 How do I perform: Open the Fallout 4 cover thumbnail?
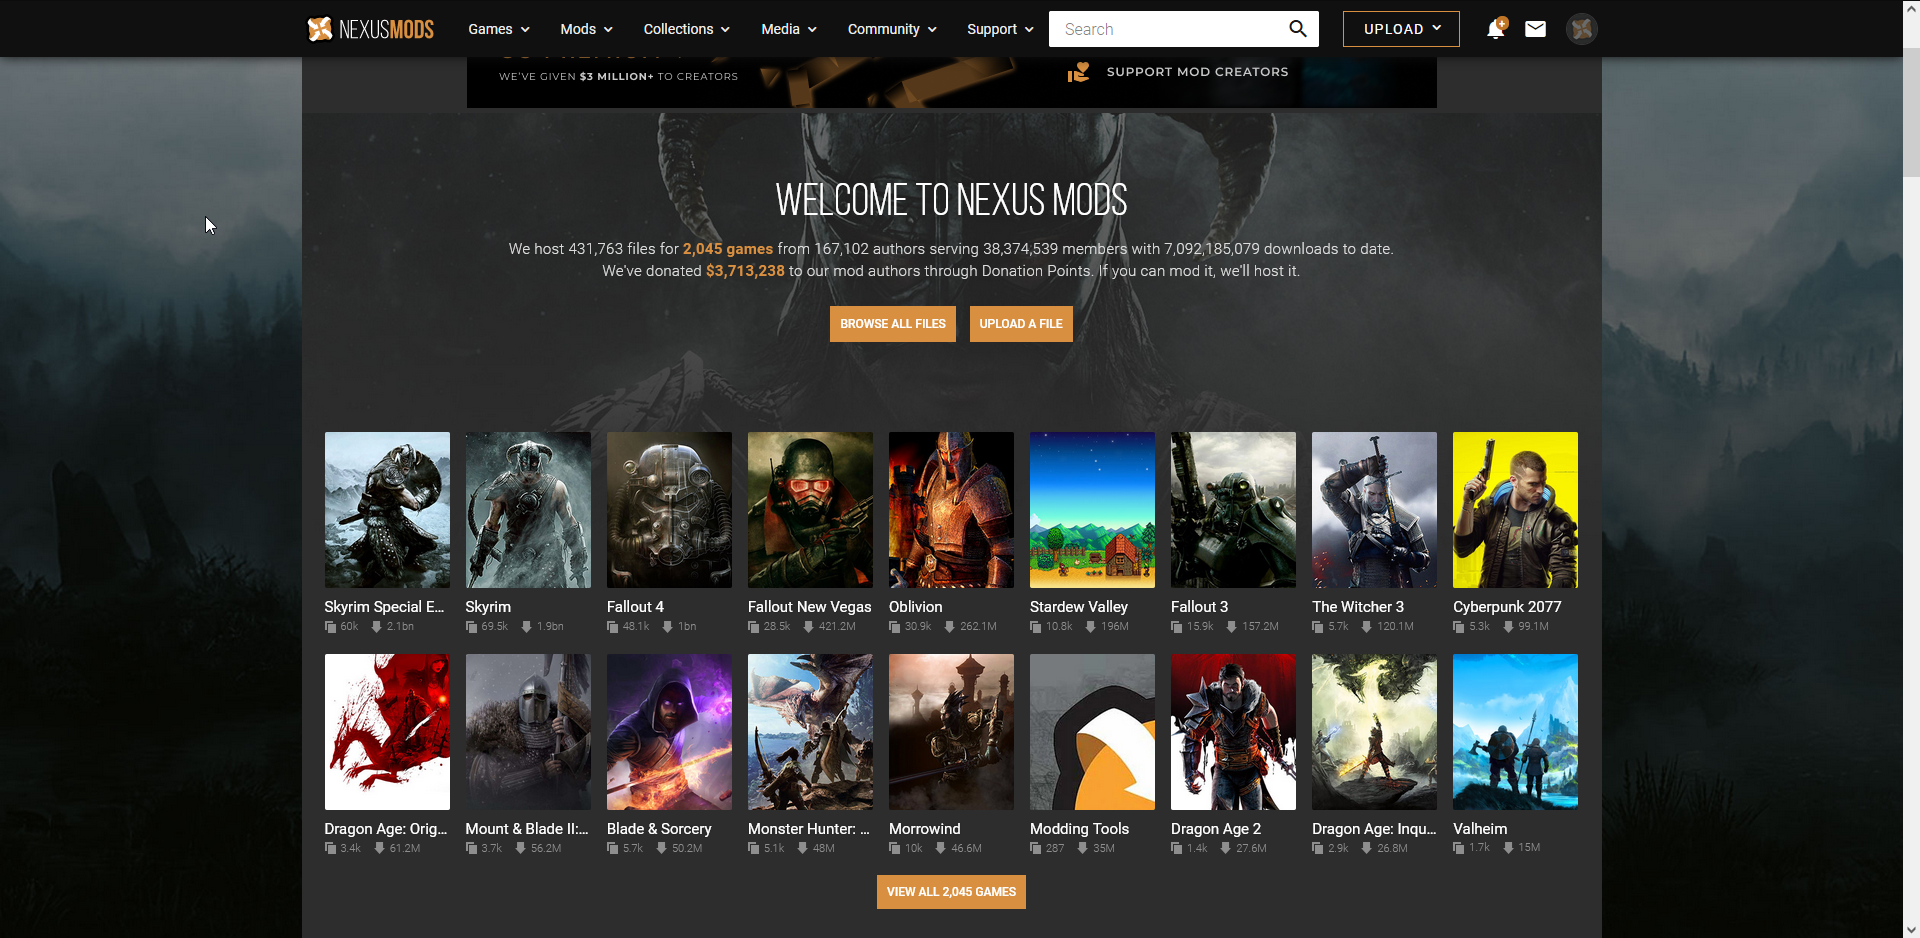tap(669, 510)
